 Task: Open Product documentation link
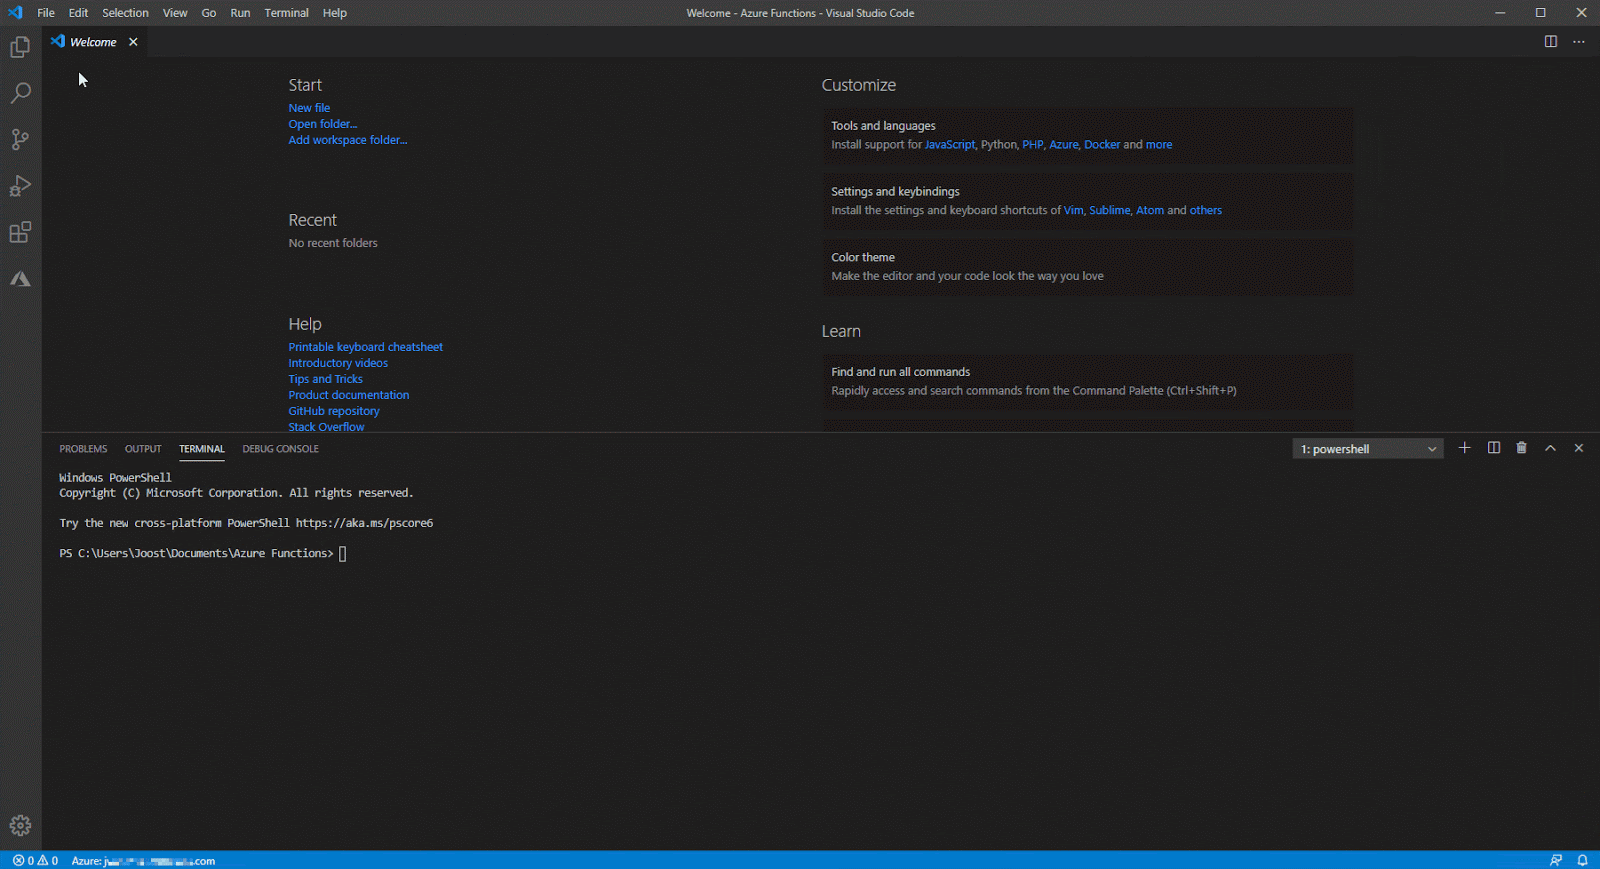click(349, 395)
